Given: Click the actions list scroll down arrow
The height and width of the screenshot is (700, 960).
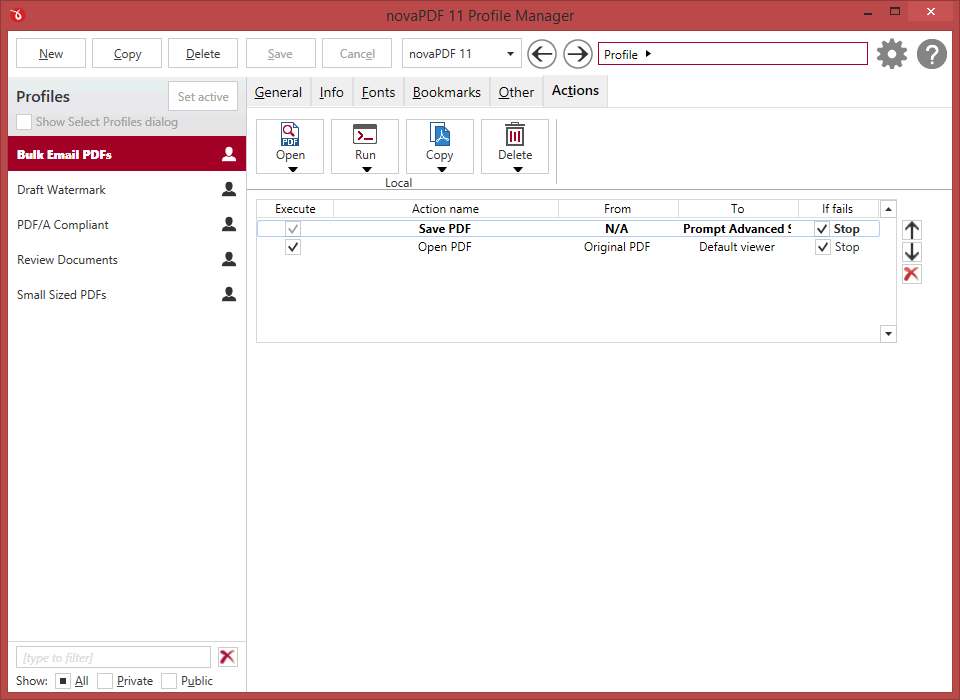Looking at the screenshot, I should coord(888,334).
